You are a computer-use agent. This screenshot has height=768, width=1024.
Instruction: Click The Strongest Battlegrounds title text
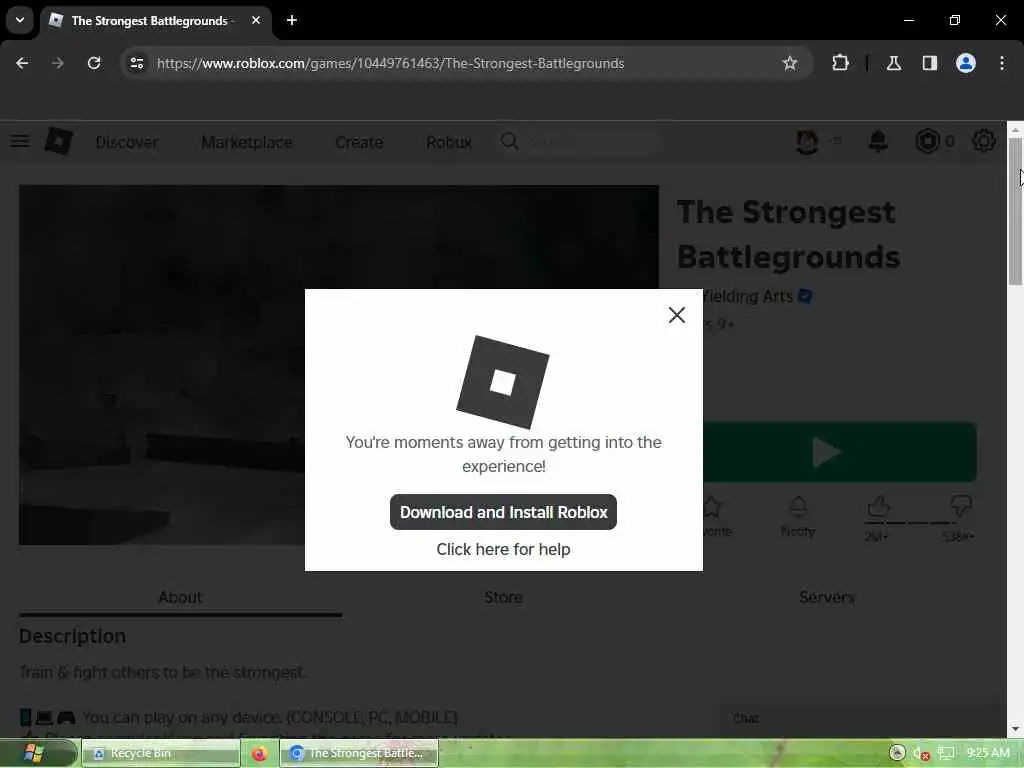pyautogui.click(x=789, y=234)
